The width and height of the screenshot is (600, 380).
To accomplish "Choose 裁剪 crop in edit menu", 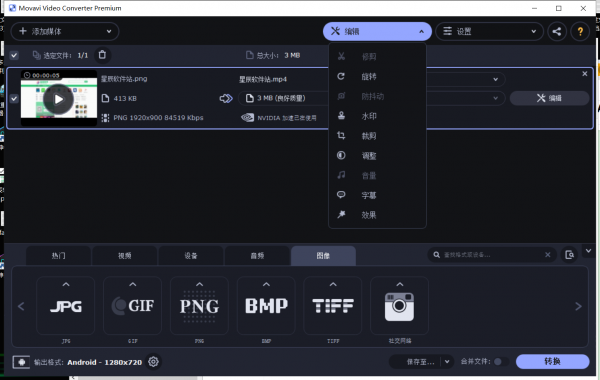I will click(377, 136).
